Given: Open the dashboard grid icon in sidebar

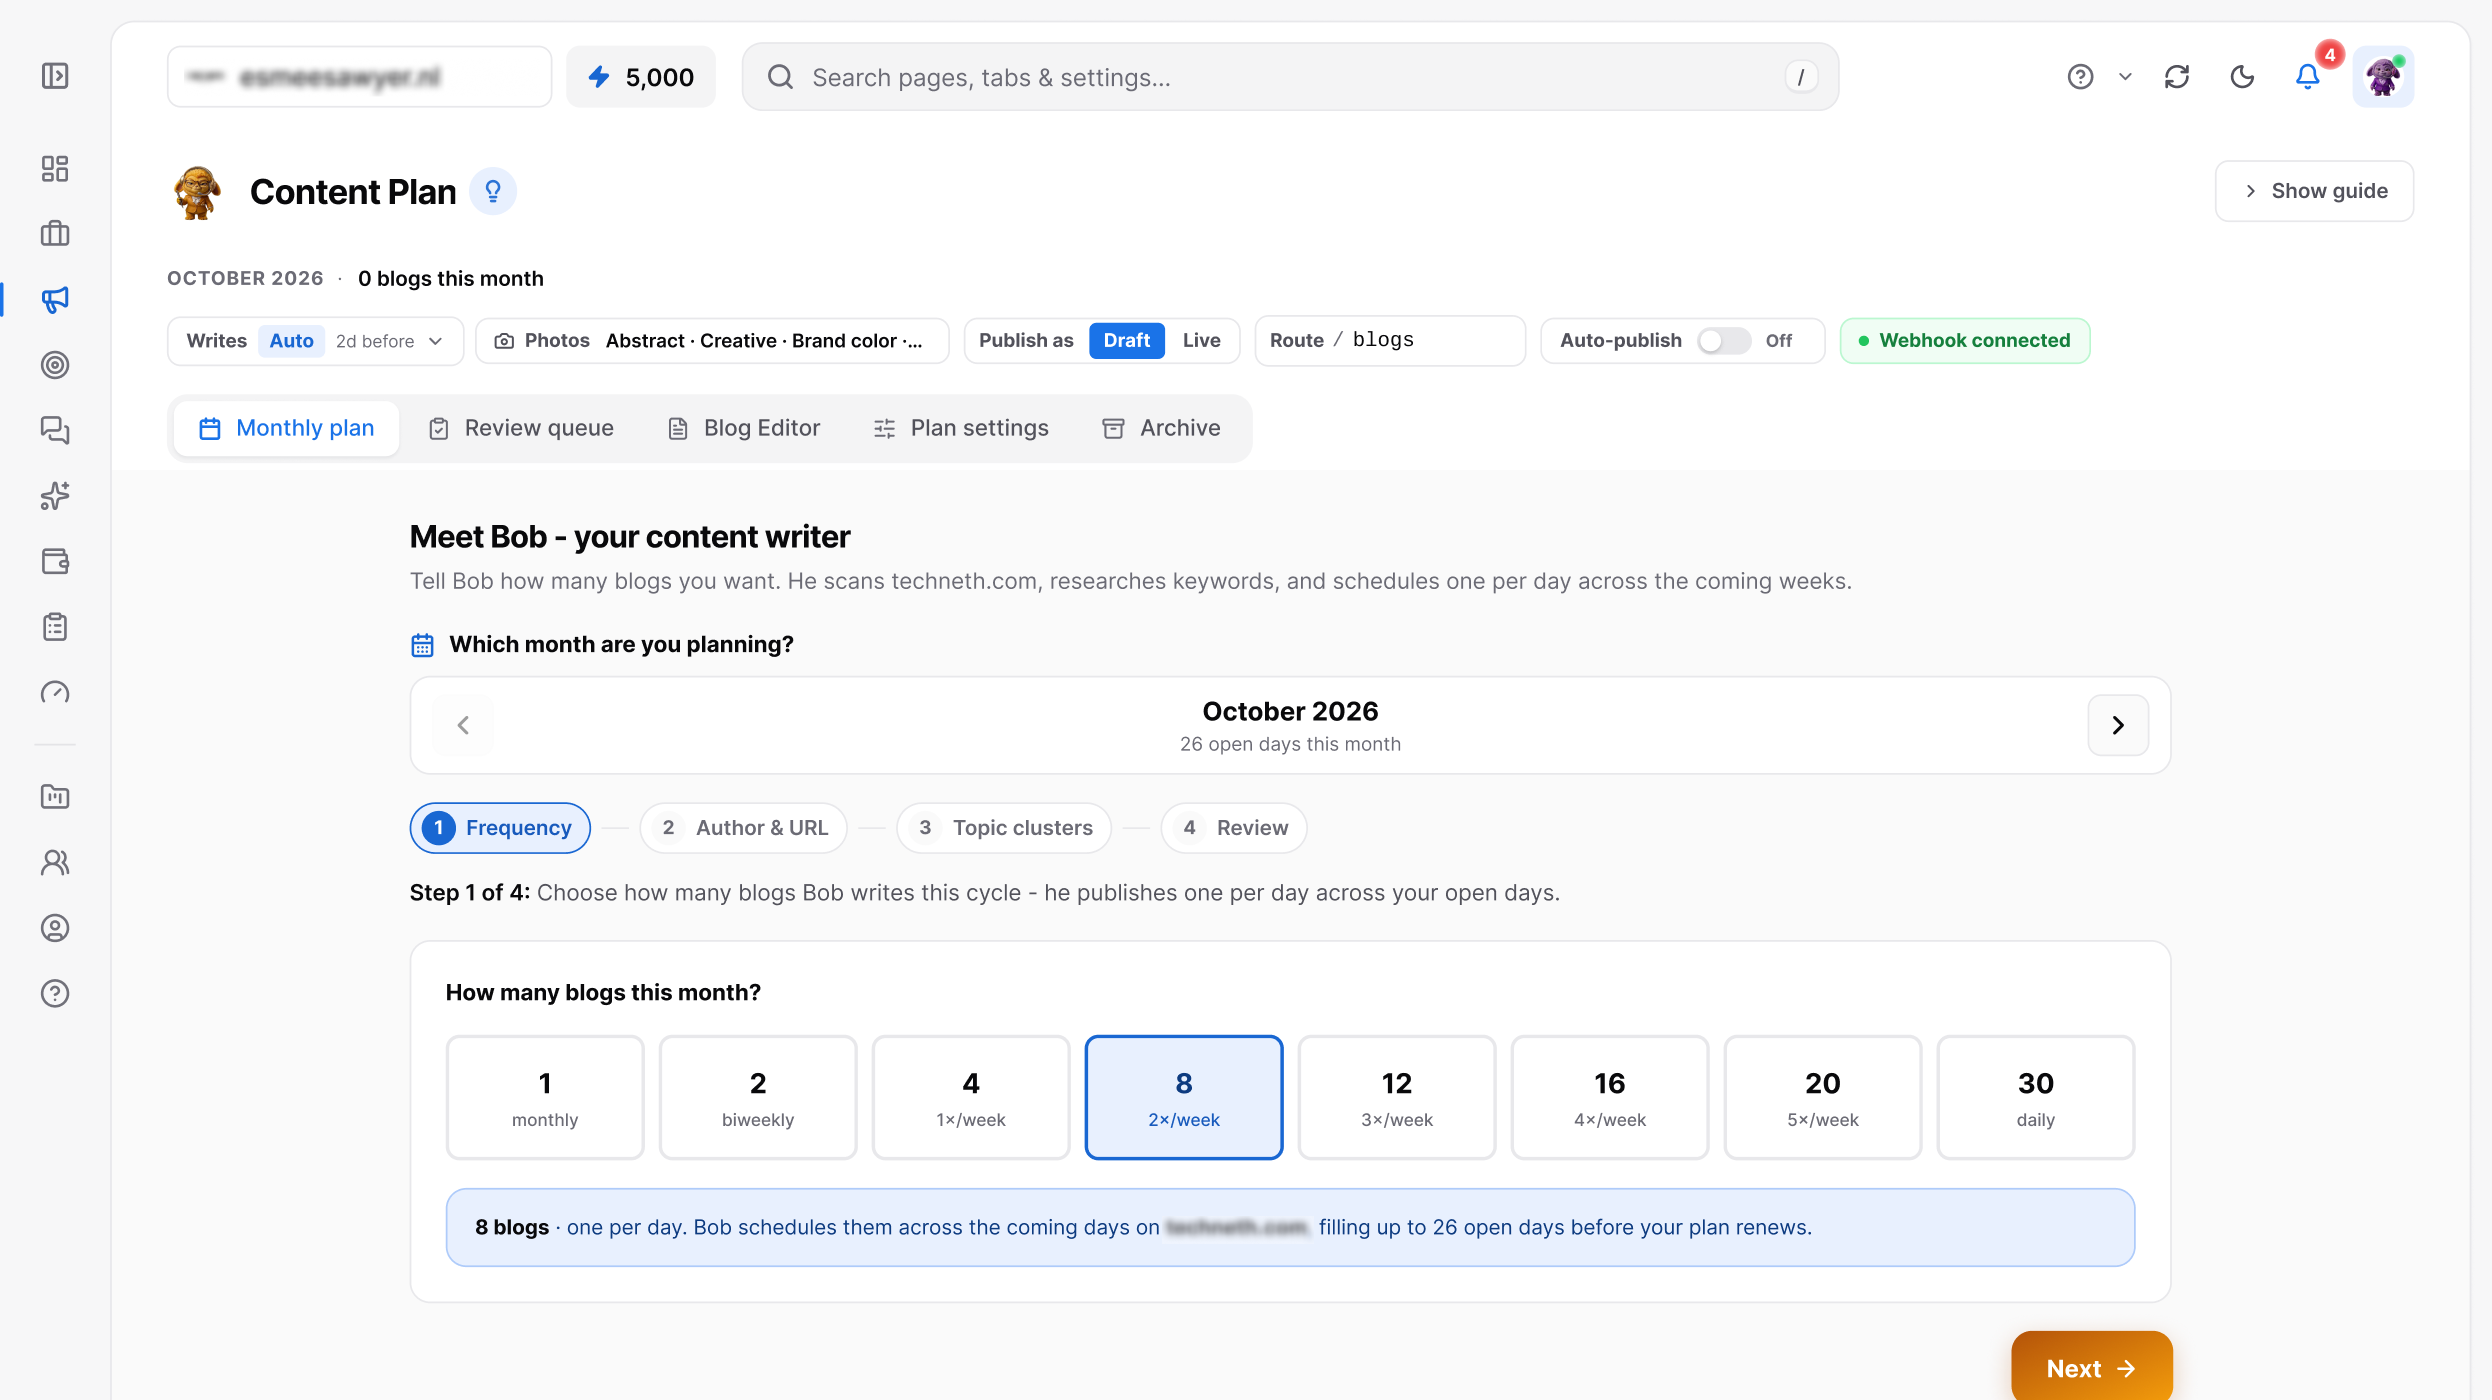Looking at the screenshot, I should coord(55,168).
